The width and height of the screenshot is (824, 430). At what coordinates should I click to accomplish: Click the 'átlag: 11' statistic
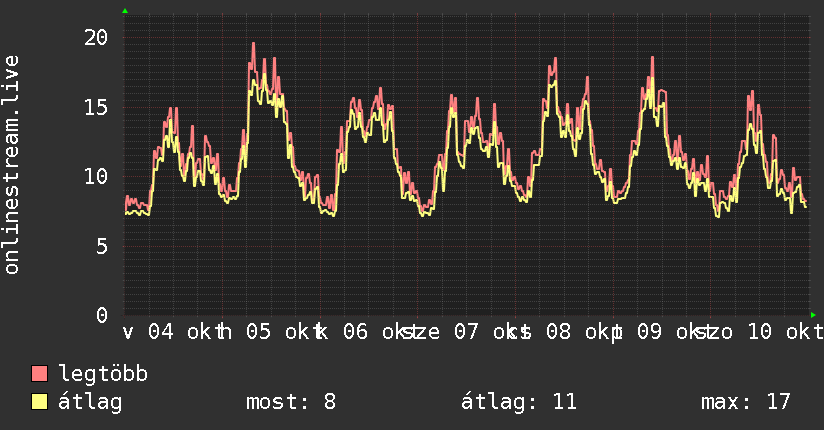pos(519,402)
